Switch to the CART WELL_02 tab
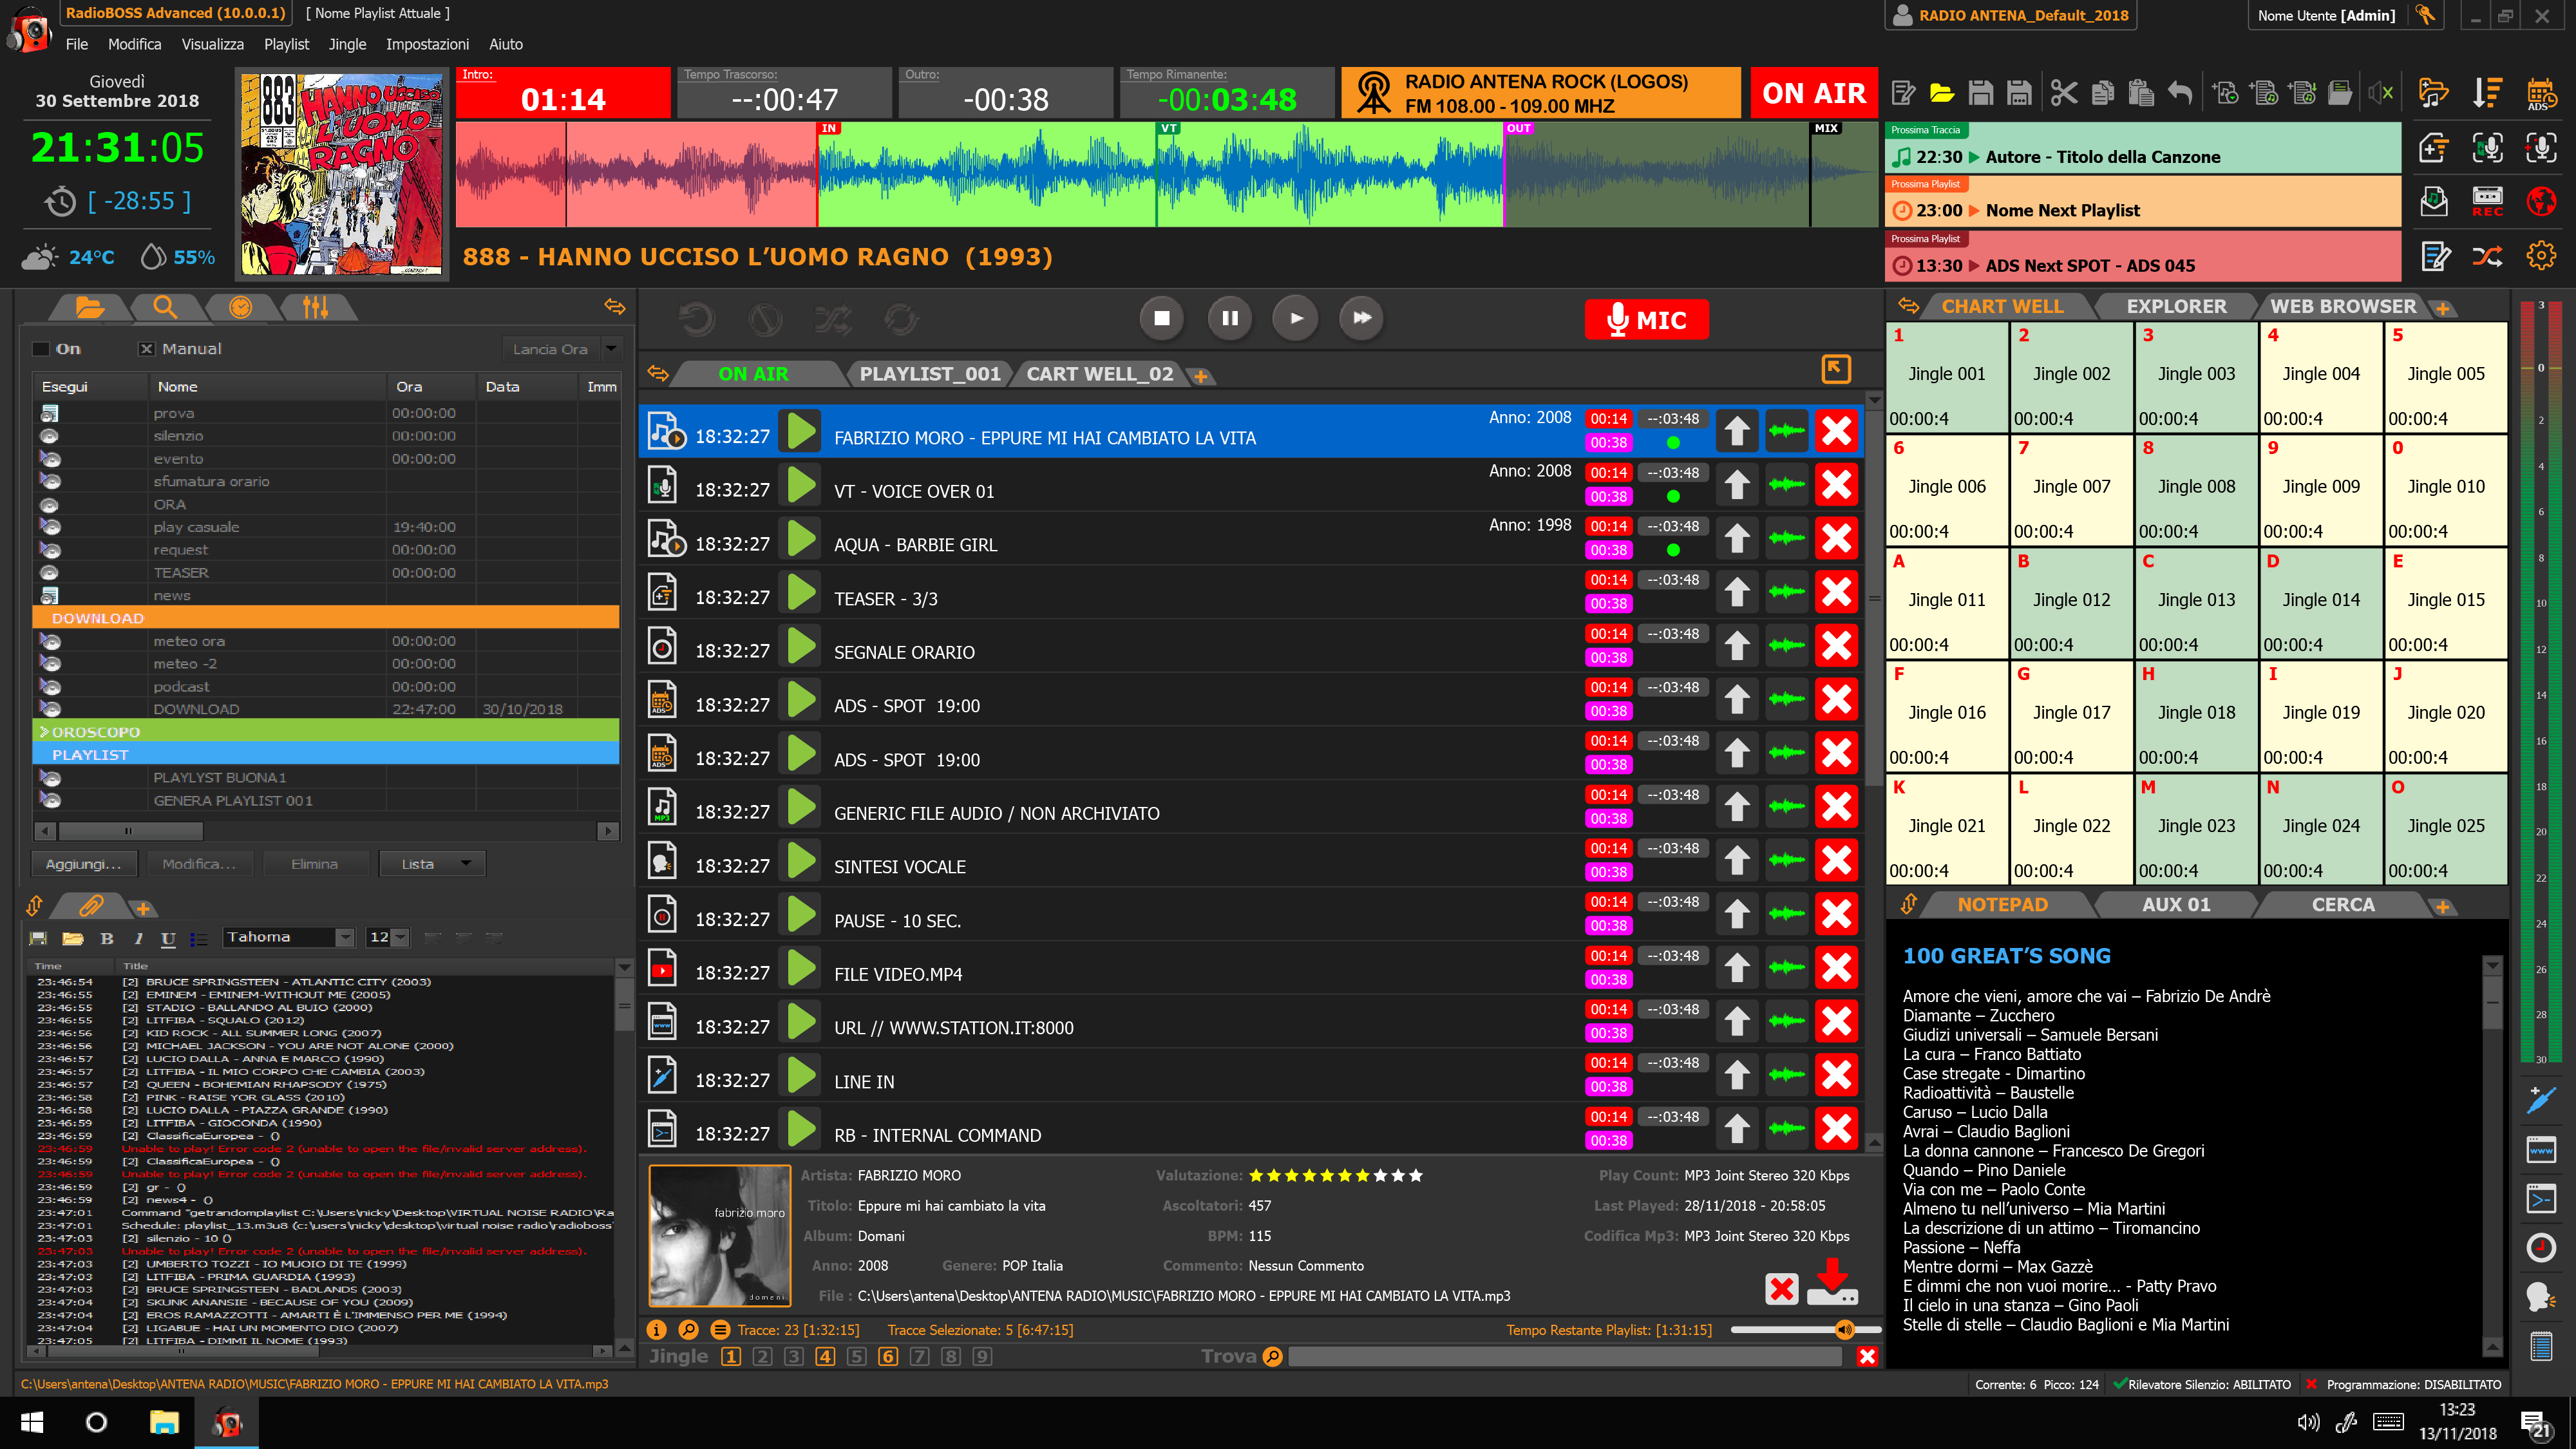 (1099, 374)
